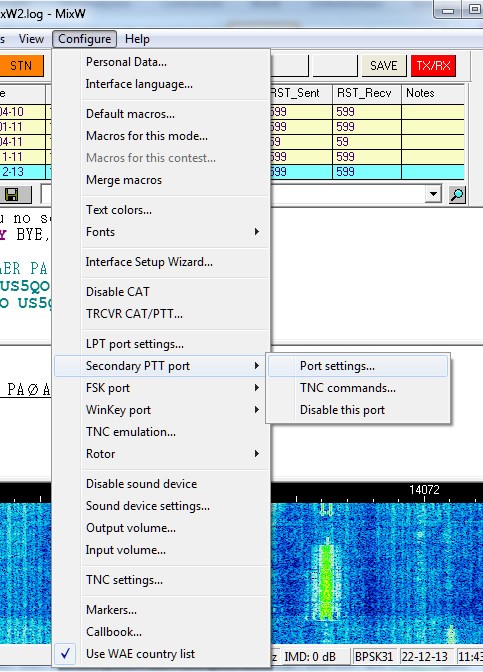Open TNC settings... entry
Viewport: 483px width, 672px height.
[162, 580]
